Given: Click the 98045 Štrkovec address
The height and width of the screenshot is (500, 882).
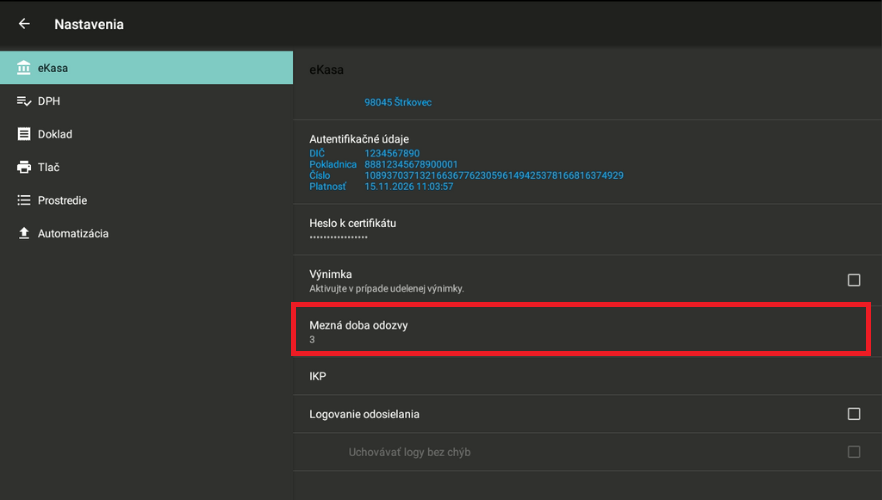Looking at the screenshot, I should 398,102.
